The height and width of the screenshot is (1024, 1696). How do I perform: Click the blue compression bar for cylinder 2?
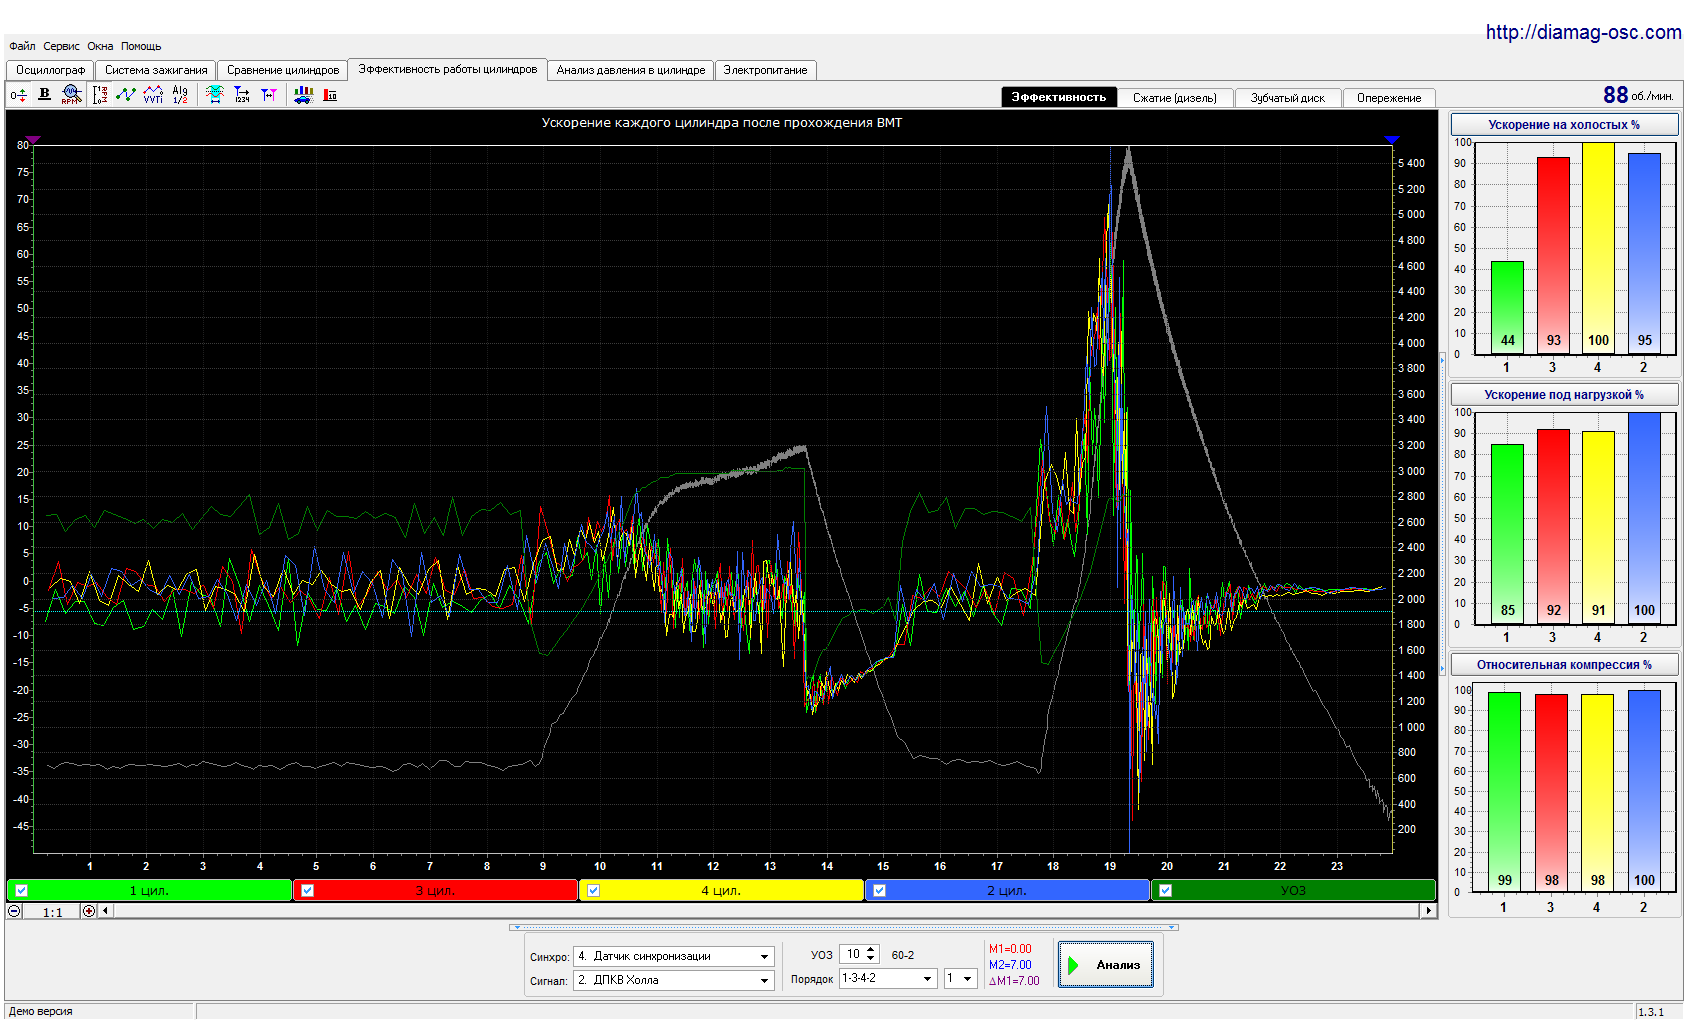(1644, 791)
